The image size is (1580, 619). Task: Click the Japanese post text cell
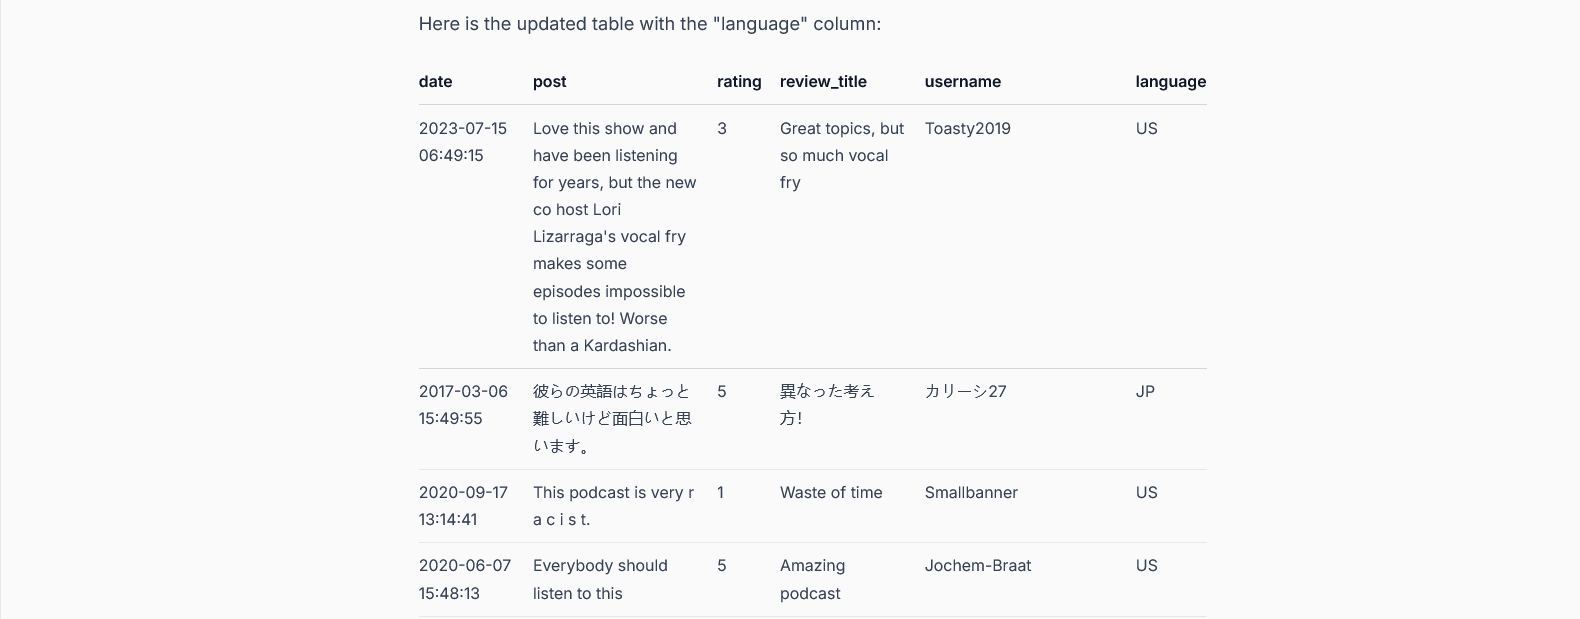(612, 419)
